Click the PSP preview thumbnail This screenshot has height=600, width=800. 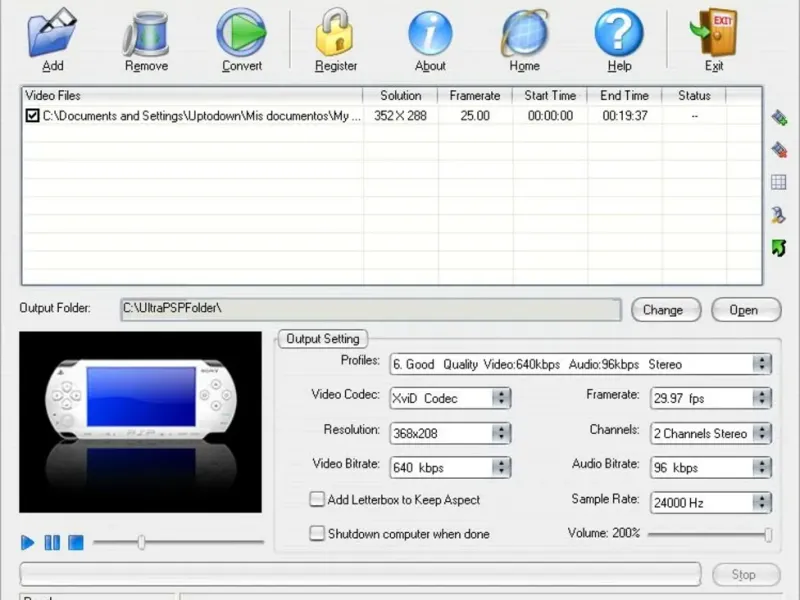click(140, 422)
